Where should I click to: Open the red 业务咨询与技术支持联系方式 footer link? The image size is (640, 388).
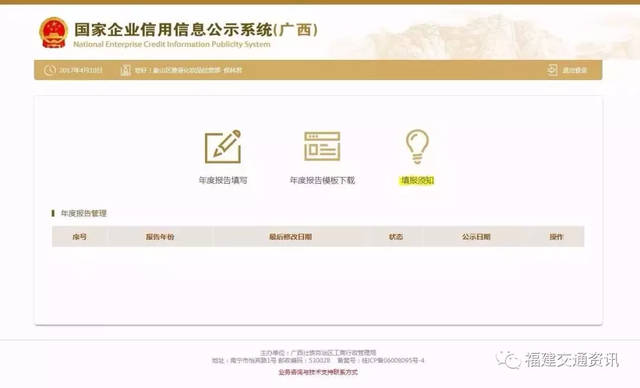318,372
